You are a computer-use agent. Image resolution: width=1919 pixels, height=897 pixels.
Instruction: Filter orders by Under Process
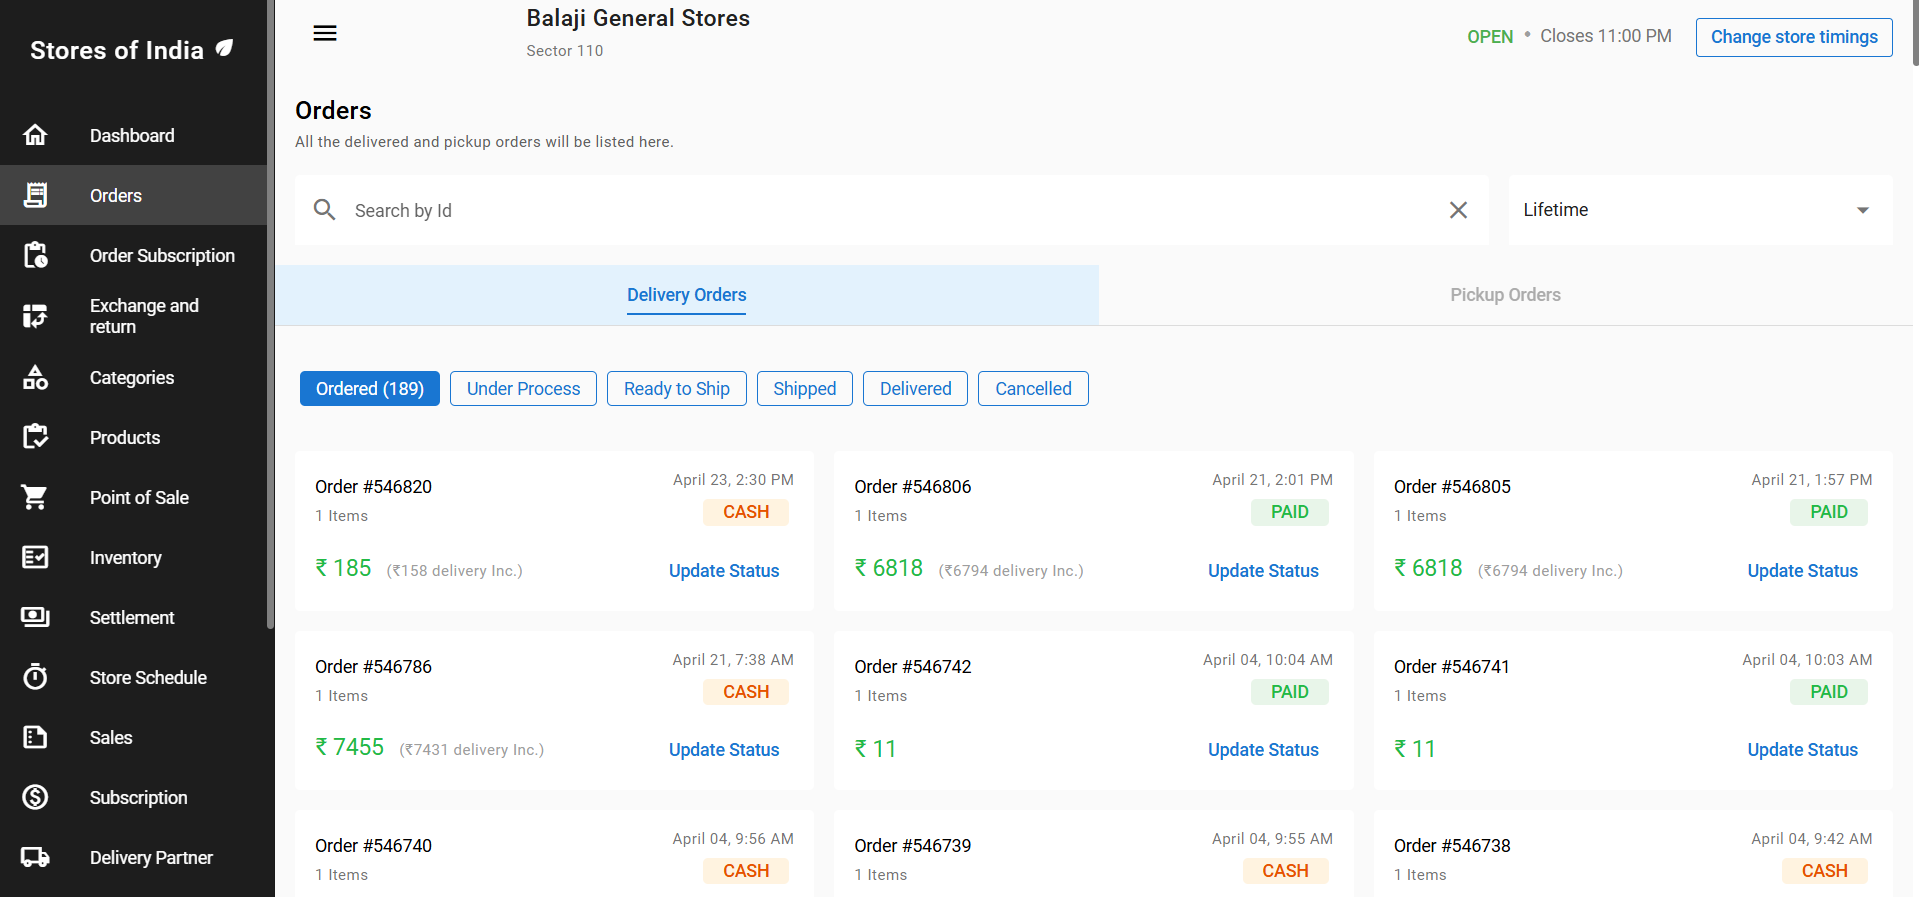coord(523,389)
